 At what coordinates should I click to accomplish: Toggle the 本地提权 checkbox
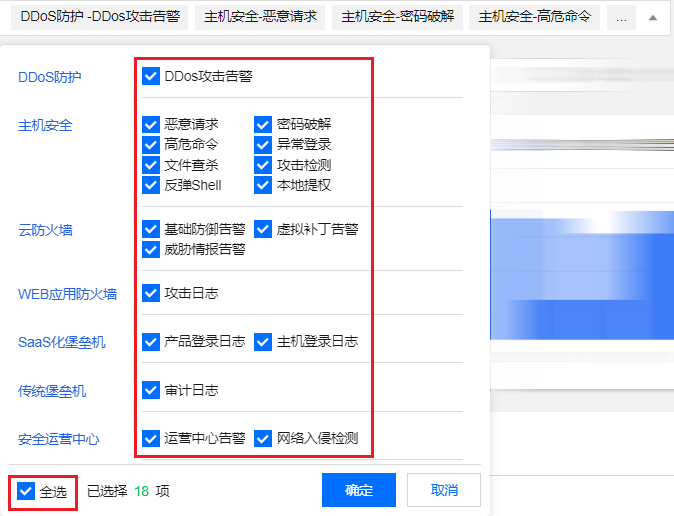[x=263, y=185]
